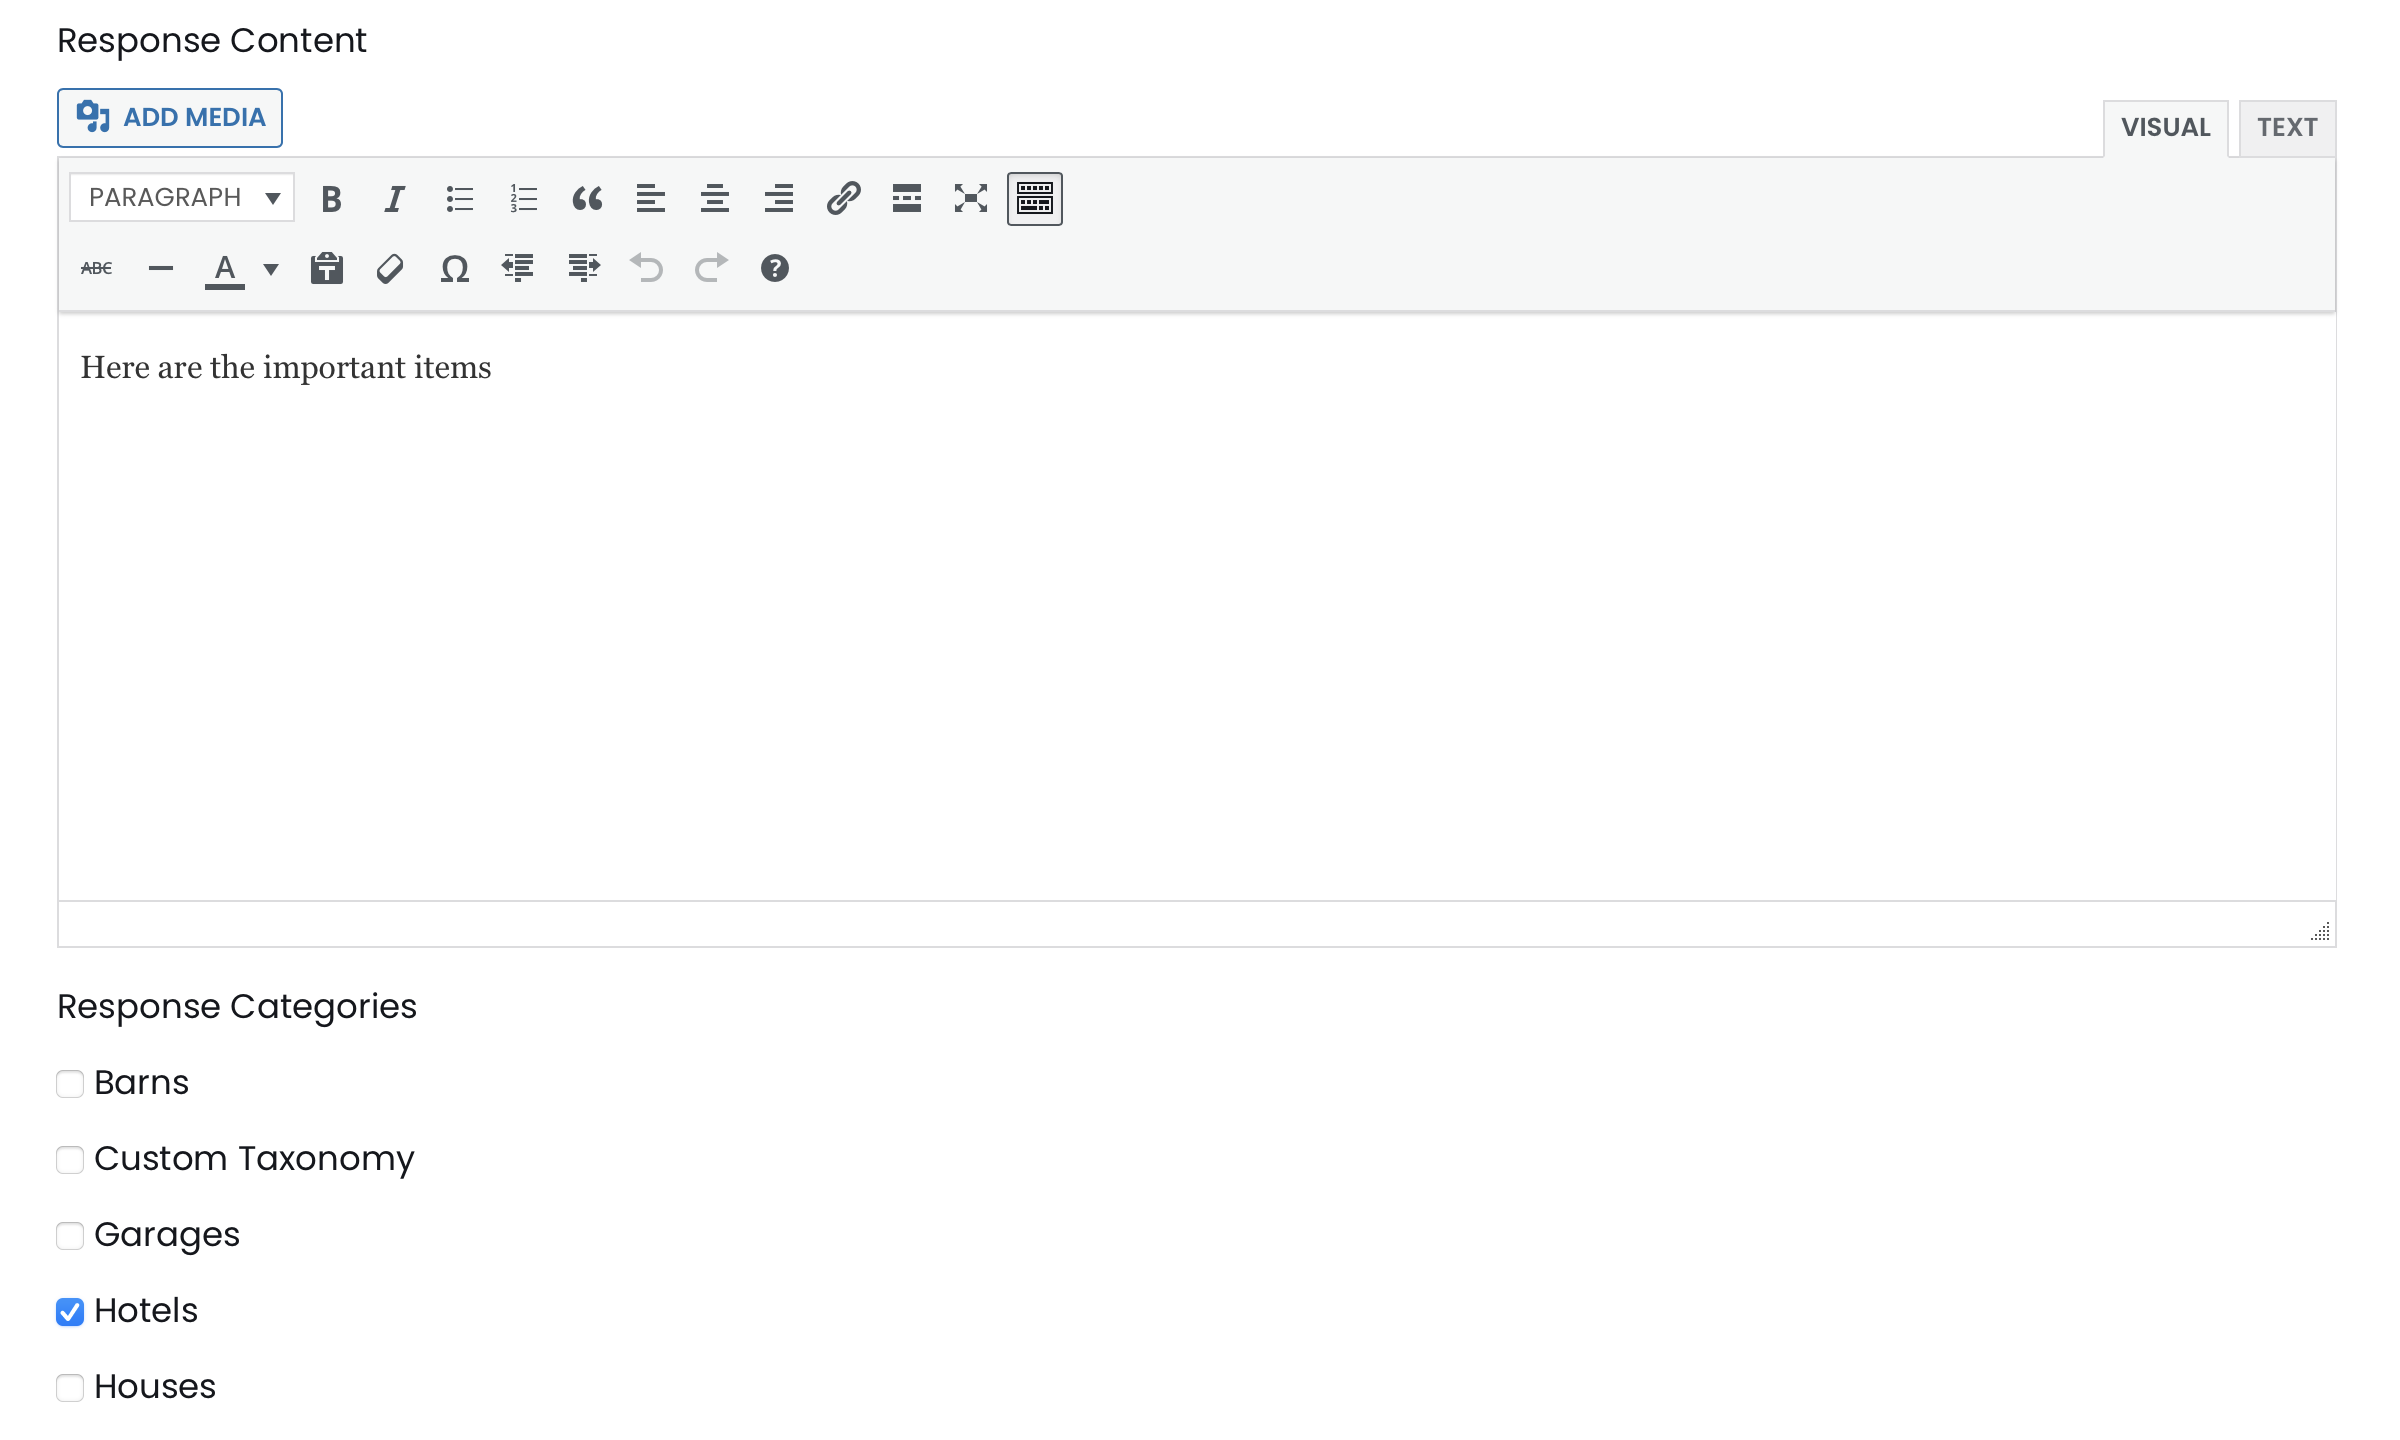Screen dimensions: 2400x1440
Task: Toggle the Barns checkbox
Action: (69, 1082)
